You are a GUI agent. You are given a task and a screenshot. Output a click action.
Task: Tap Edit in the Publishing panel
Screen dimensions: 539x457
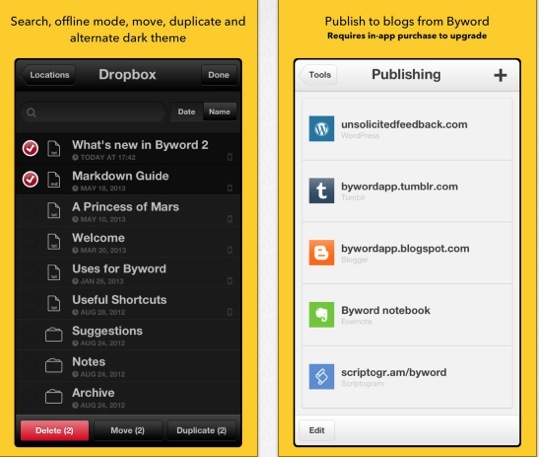(x=317, y=430)
